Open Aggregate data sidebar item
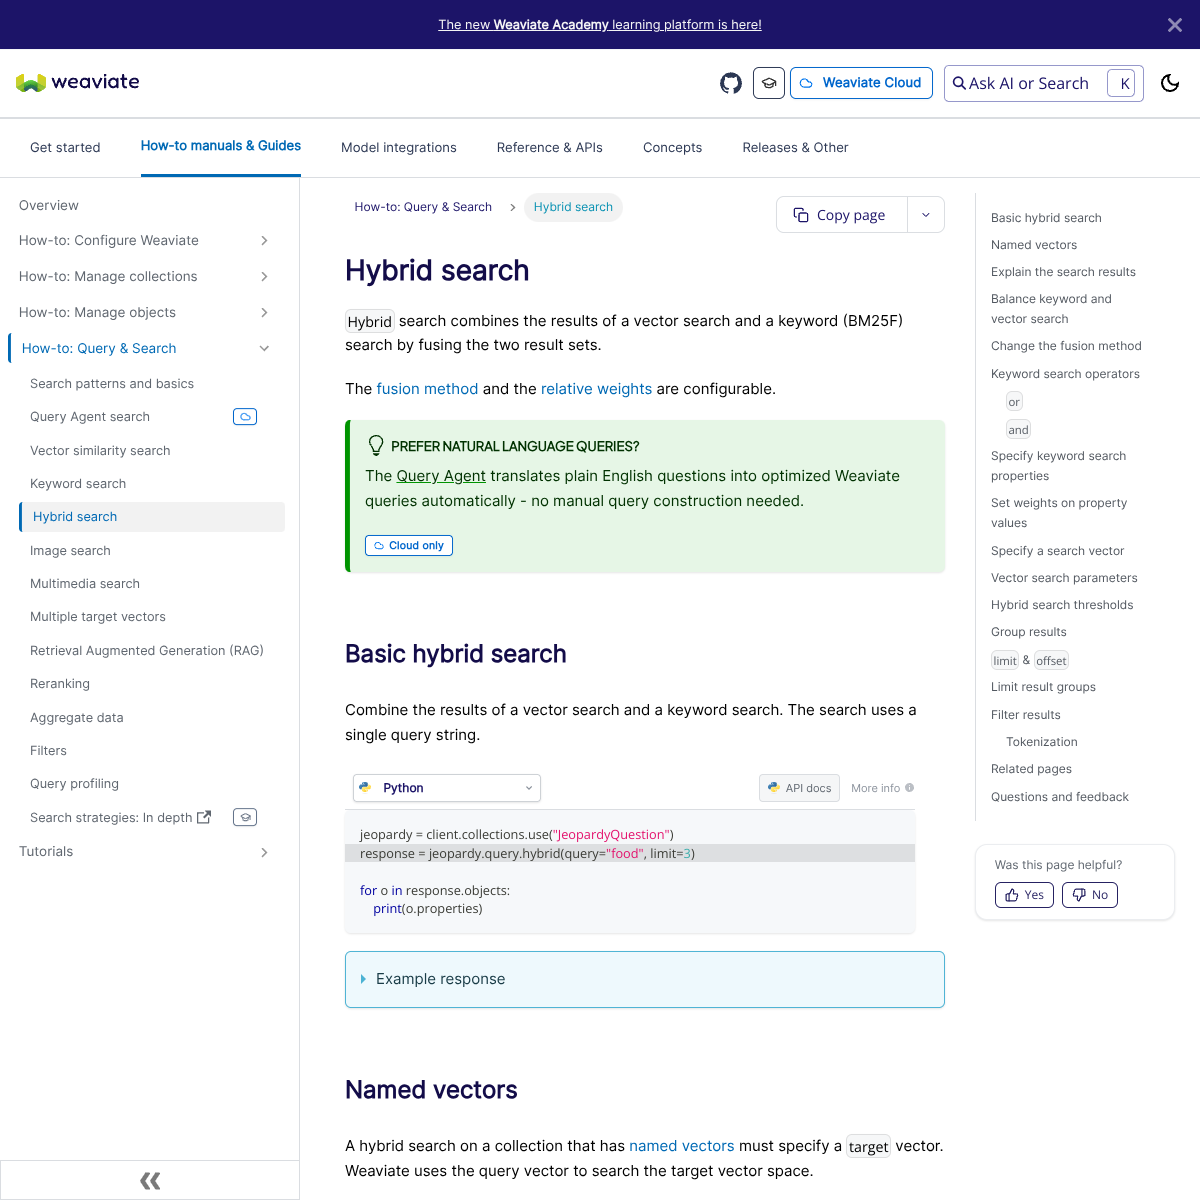1200x1200 pixels. pyautogui.click(x=77, y=718)
